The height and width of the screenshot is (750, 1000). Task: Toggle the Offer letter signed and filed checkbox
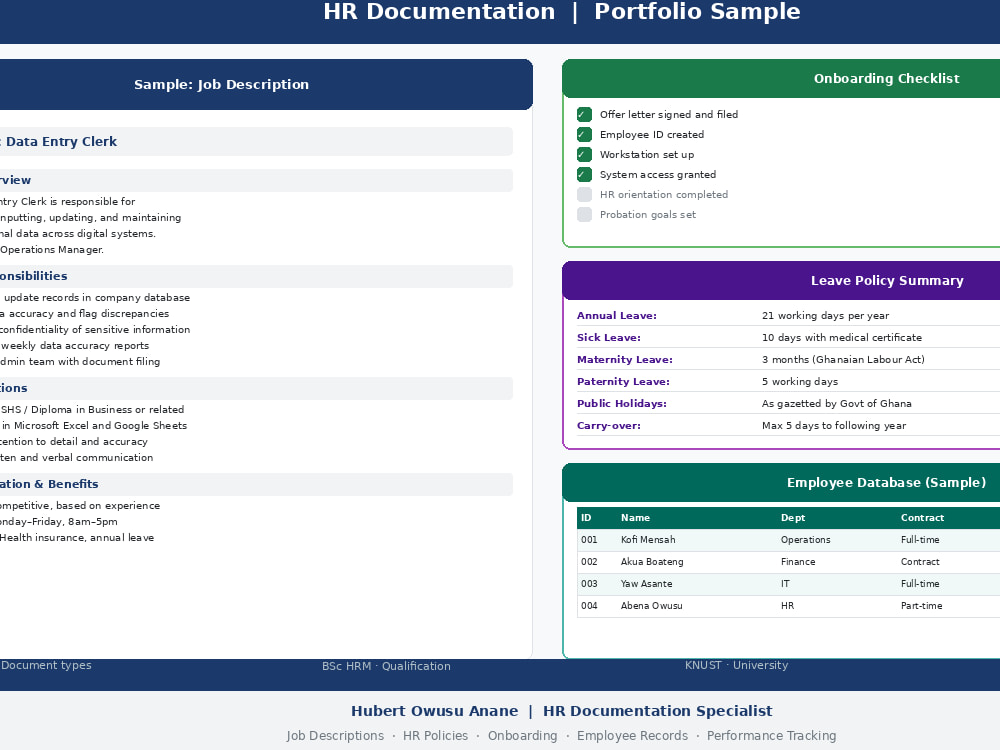(x=584, y=115)
